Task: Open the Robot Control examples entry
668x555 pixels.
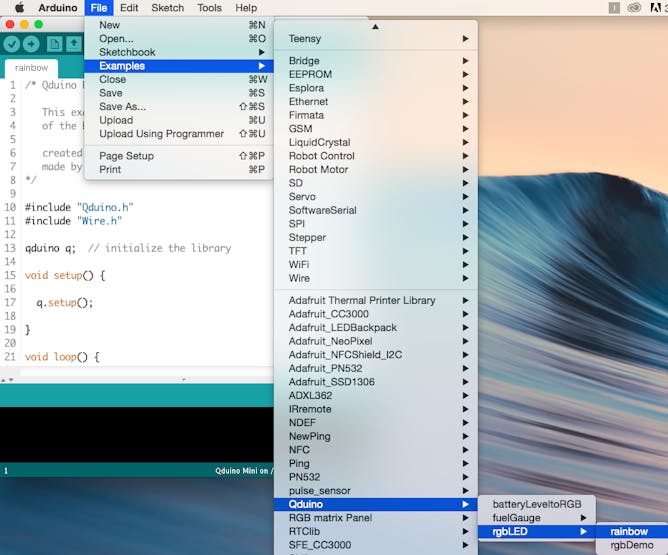Action: [x=376, y=156]
